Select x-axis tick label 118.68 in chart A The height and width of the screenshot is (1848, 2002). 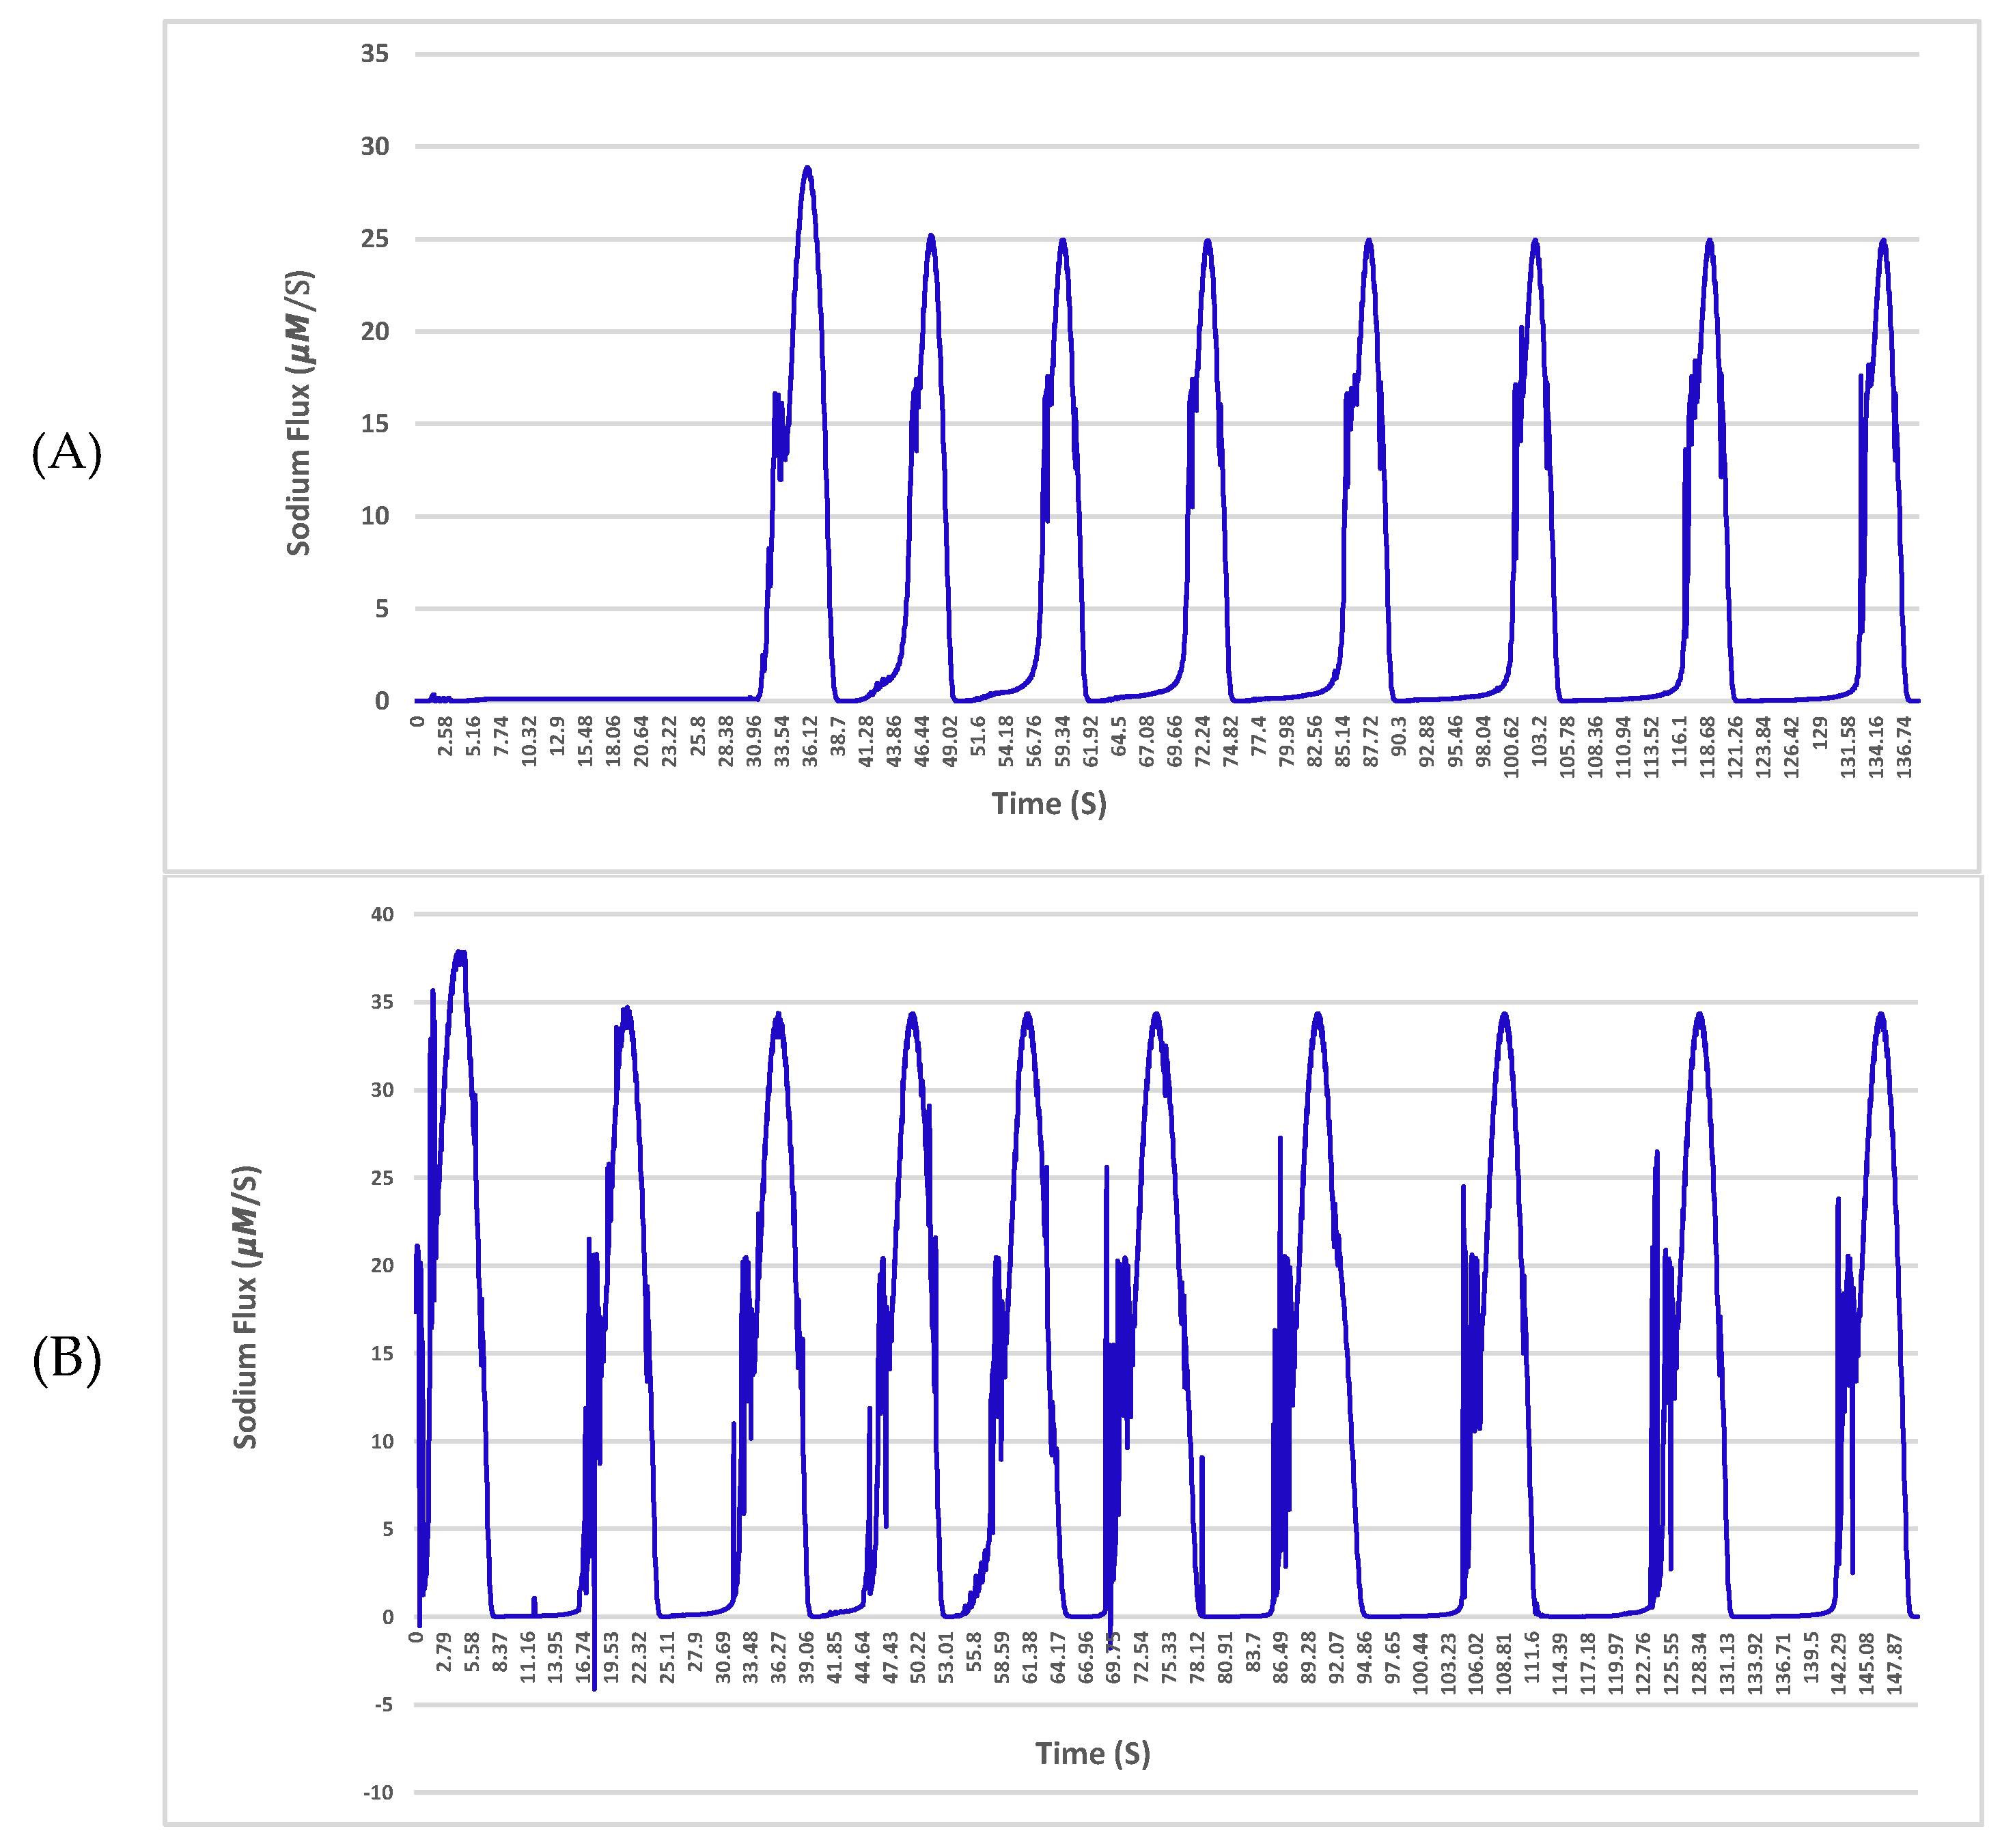pyautogui.click(x=1708, y=746)
